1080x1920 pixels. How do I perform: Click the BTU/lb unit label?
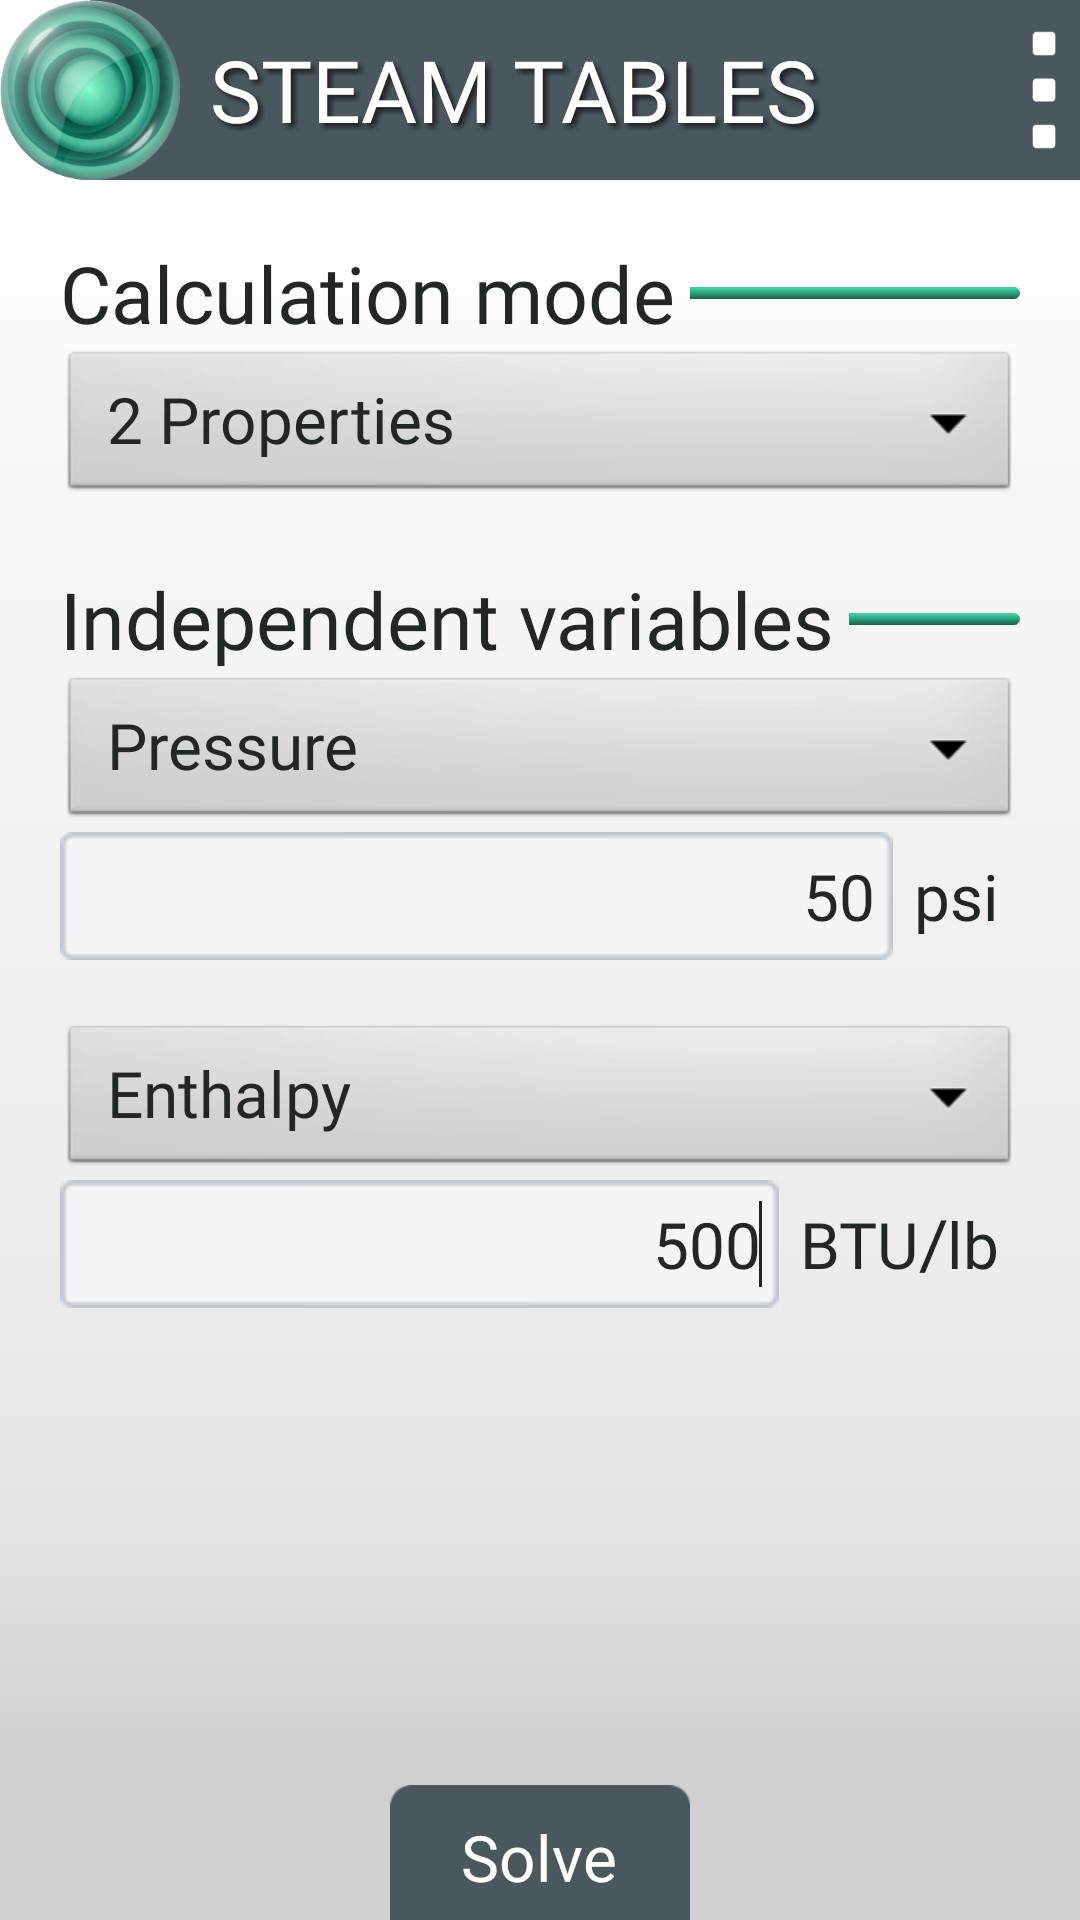899,1247
